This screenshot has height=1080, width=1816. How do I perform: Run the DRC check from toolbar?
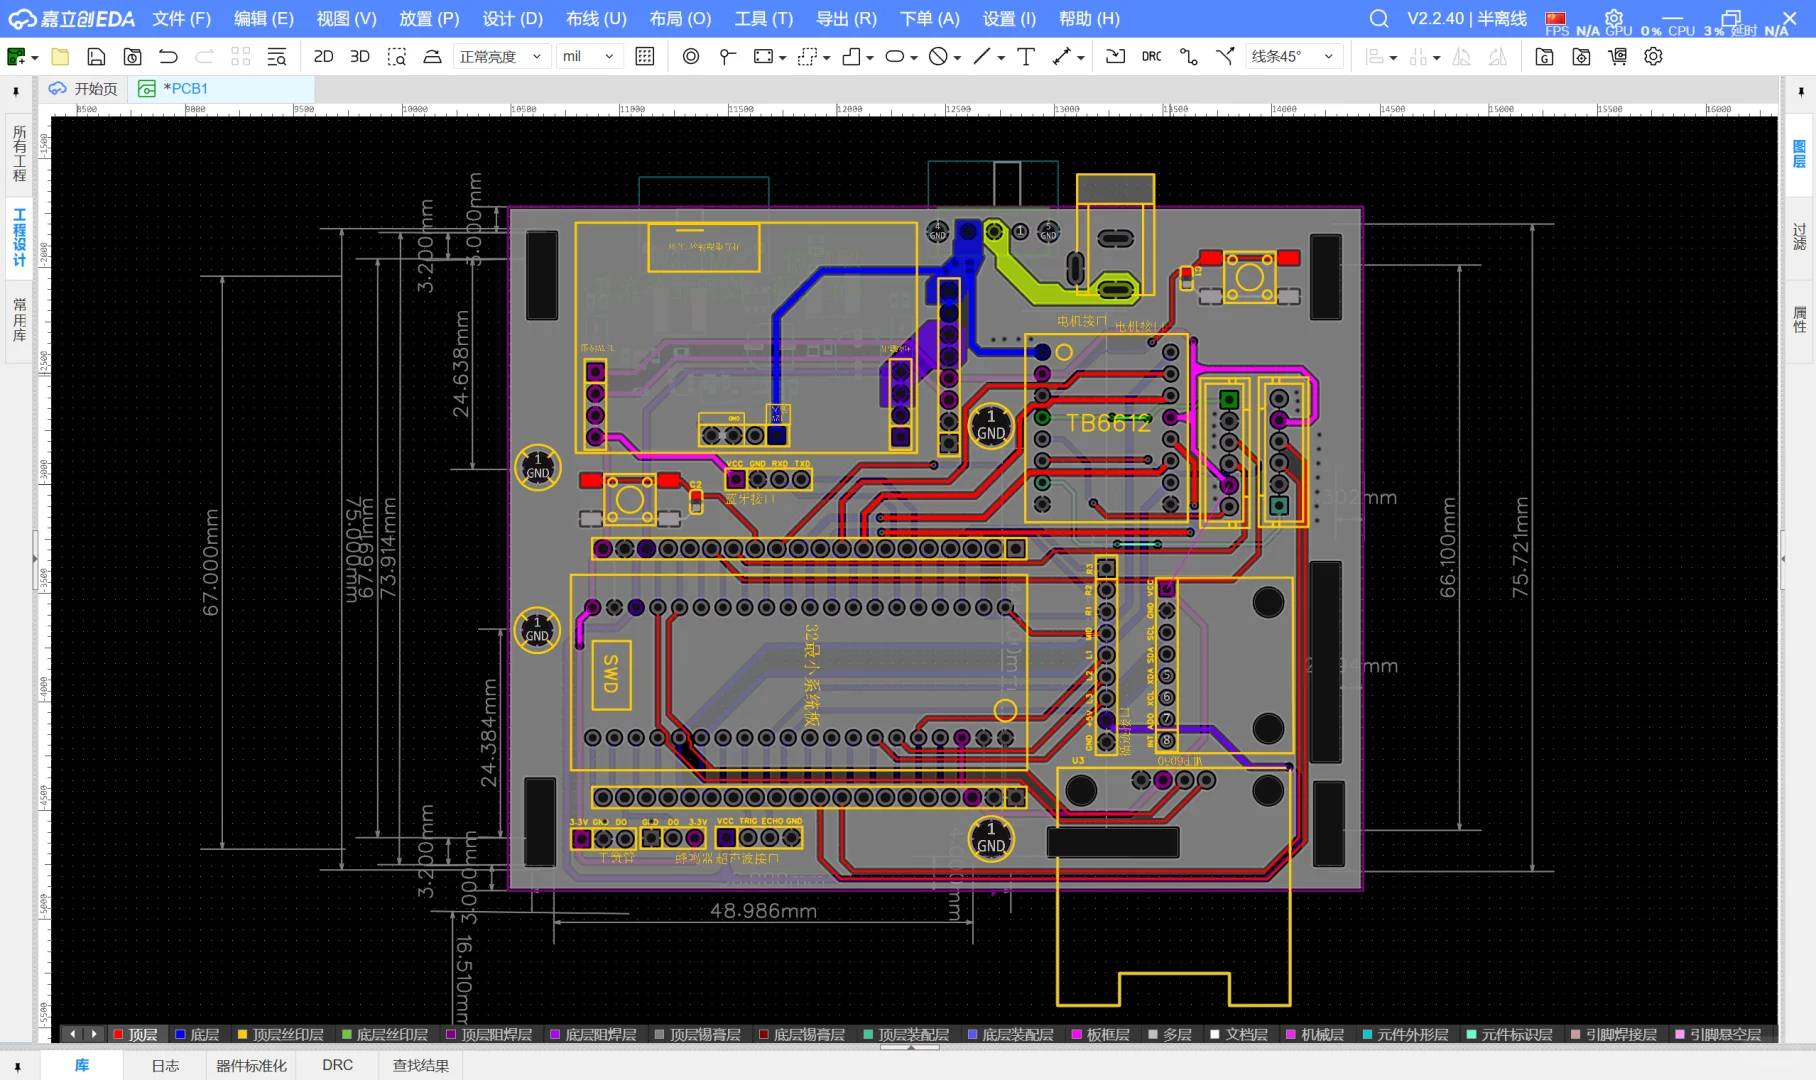tap(1151, 57)
